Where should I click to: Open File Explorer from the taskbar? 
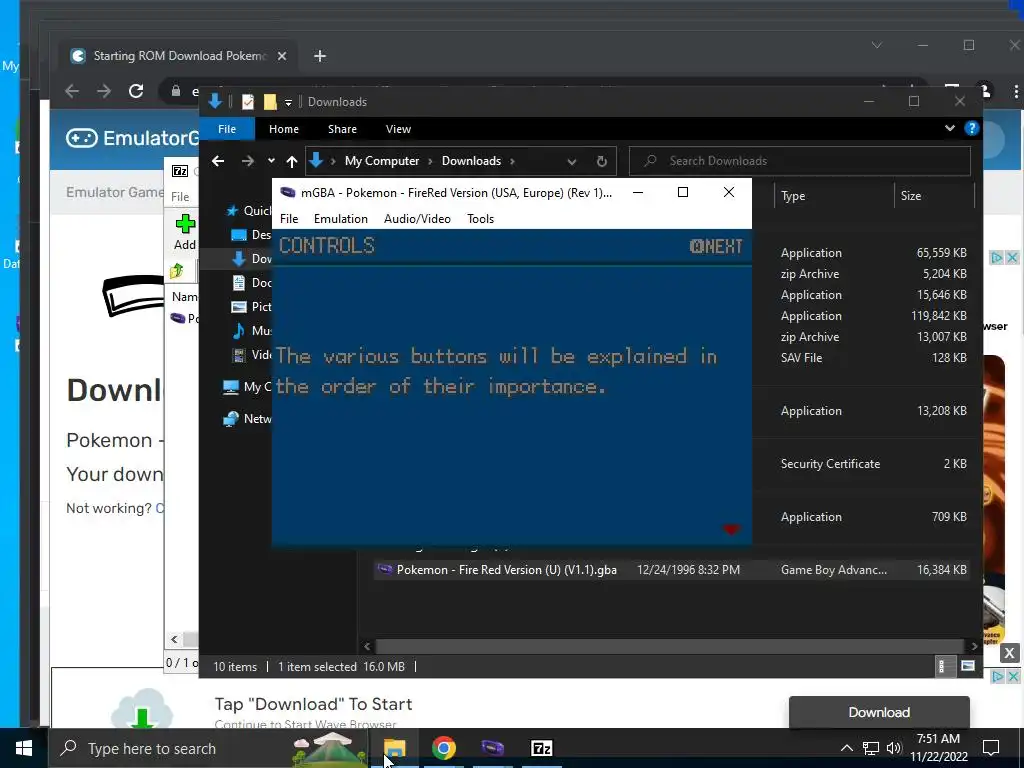(394, 748)
